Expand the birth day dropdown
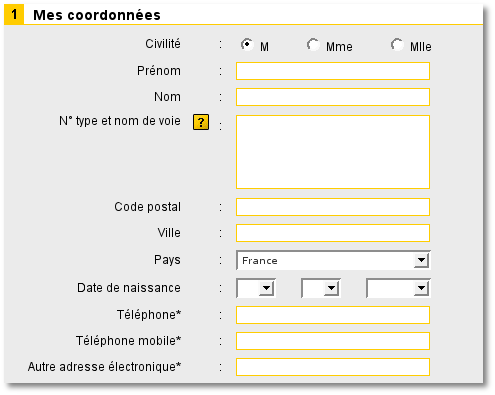This screenshot has height=395, width=495. [x=256, y=288]
